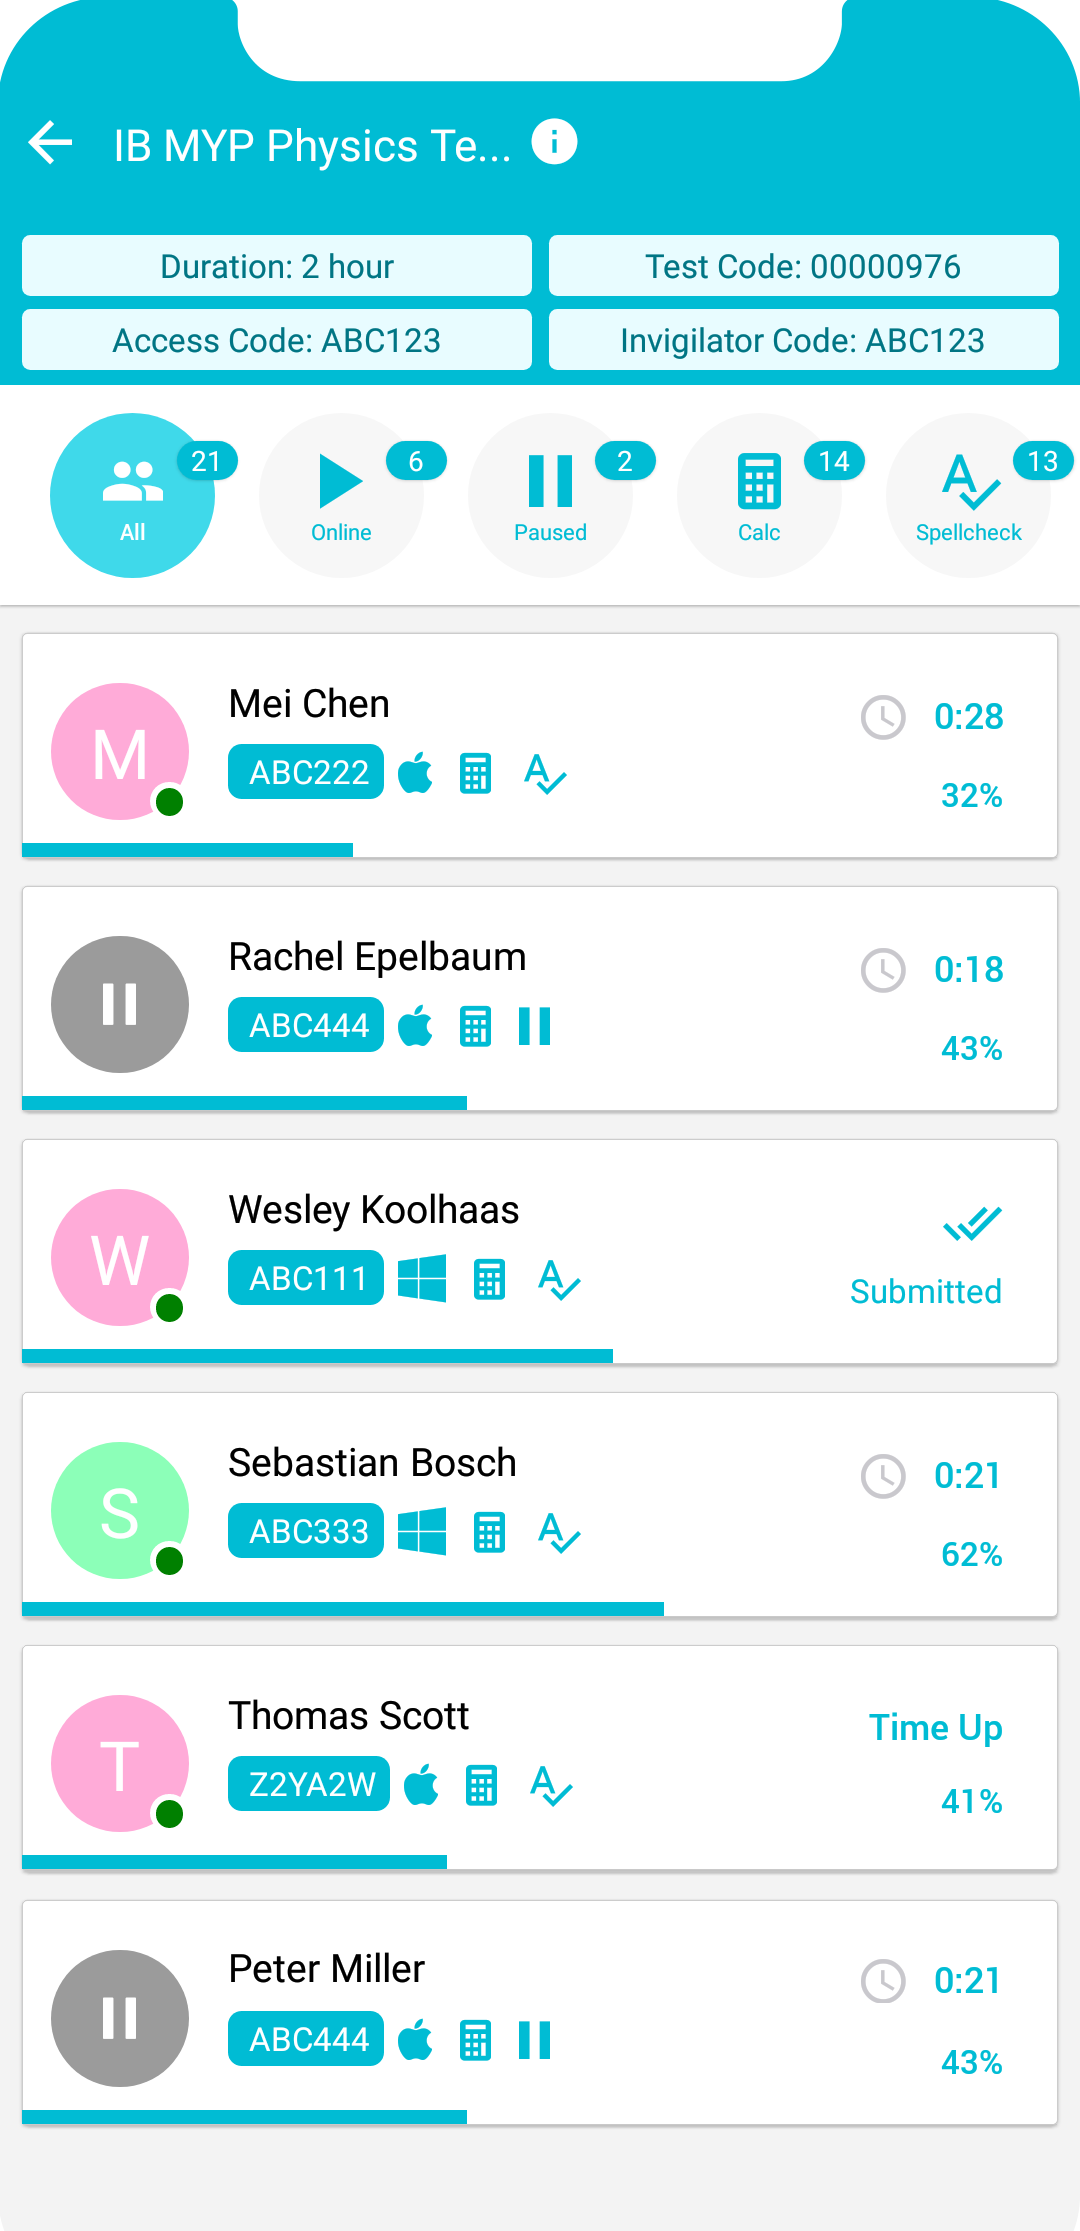This screenshot has height=2231, width=1080.
Task: Filter students with Calc enabled
Action: pyautogui.click(x=760, y=495)
